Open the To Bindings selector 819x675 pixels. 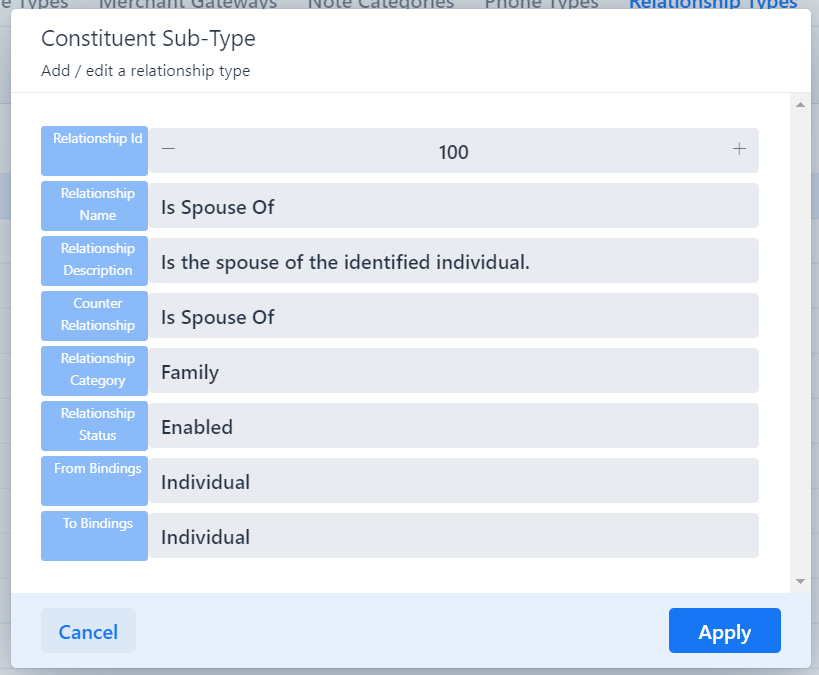click(453, 537)
